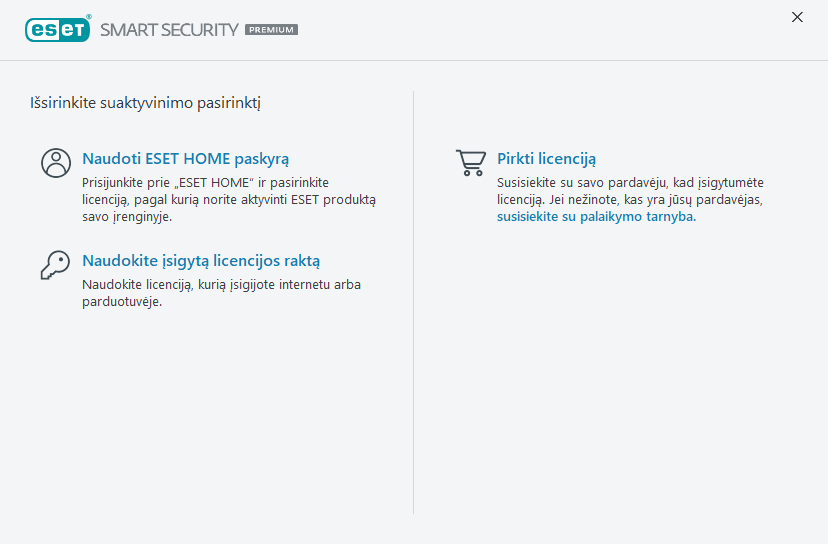Viewport: 828px width, 544px height.
Task: Follow "susisiekite su palaikymo tarnyba" link
Action: coord(595,216)
